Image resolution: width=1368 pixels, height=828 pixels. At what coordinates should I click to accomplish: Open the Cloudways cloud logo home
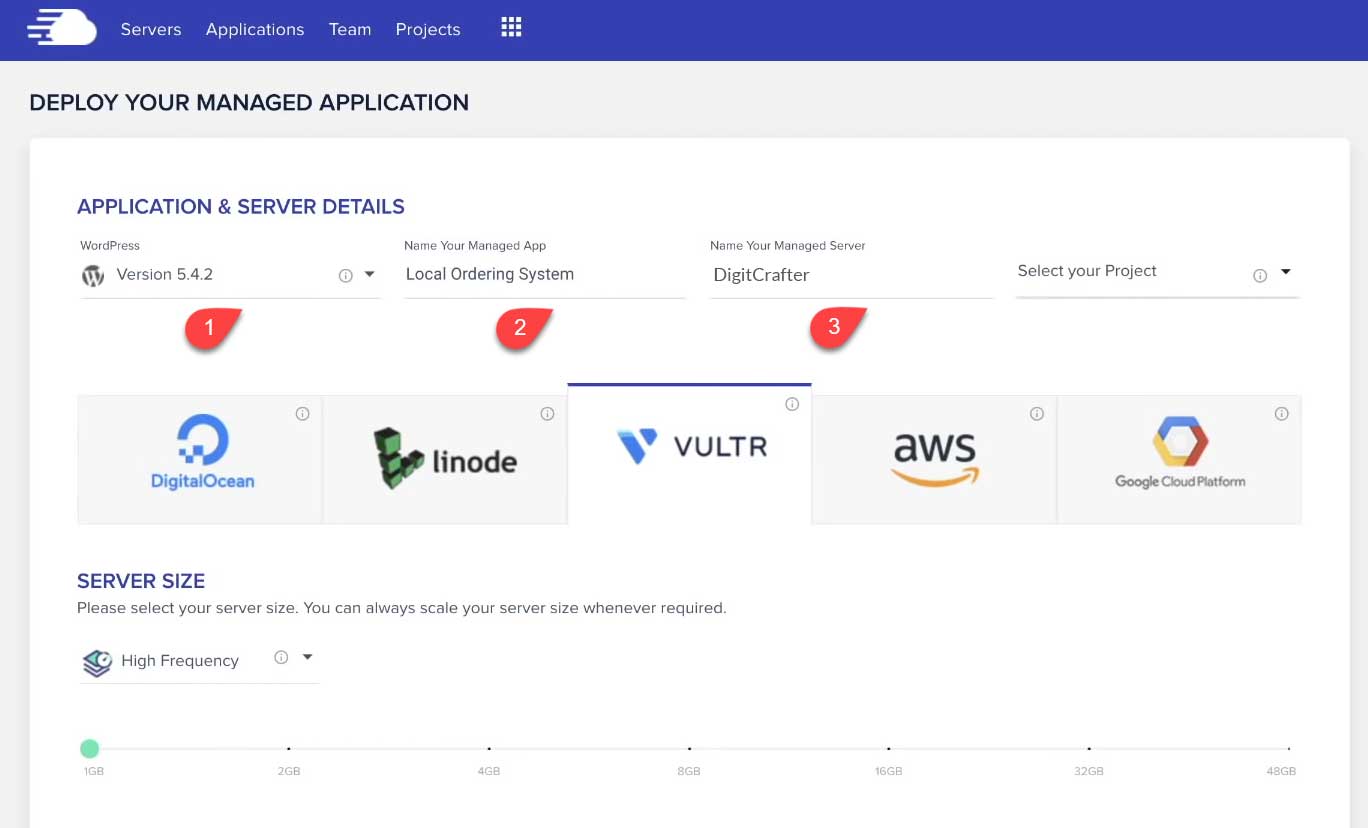(62, 28)
